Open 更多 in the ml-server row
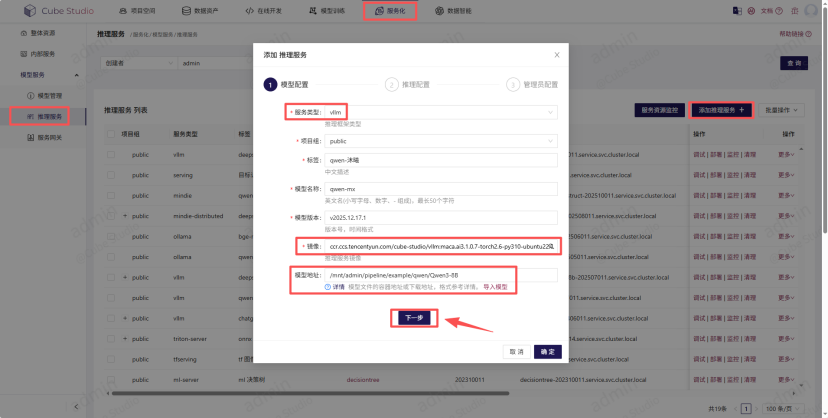This screenshot has height=418, width=828. pyautogui.click(x=786, y=379)
